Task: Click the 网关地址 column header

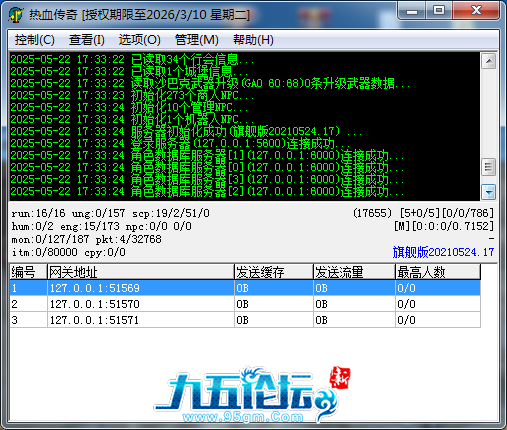Action: (x=141, y=272)
